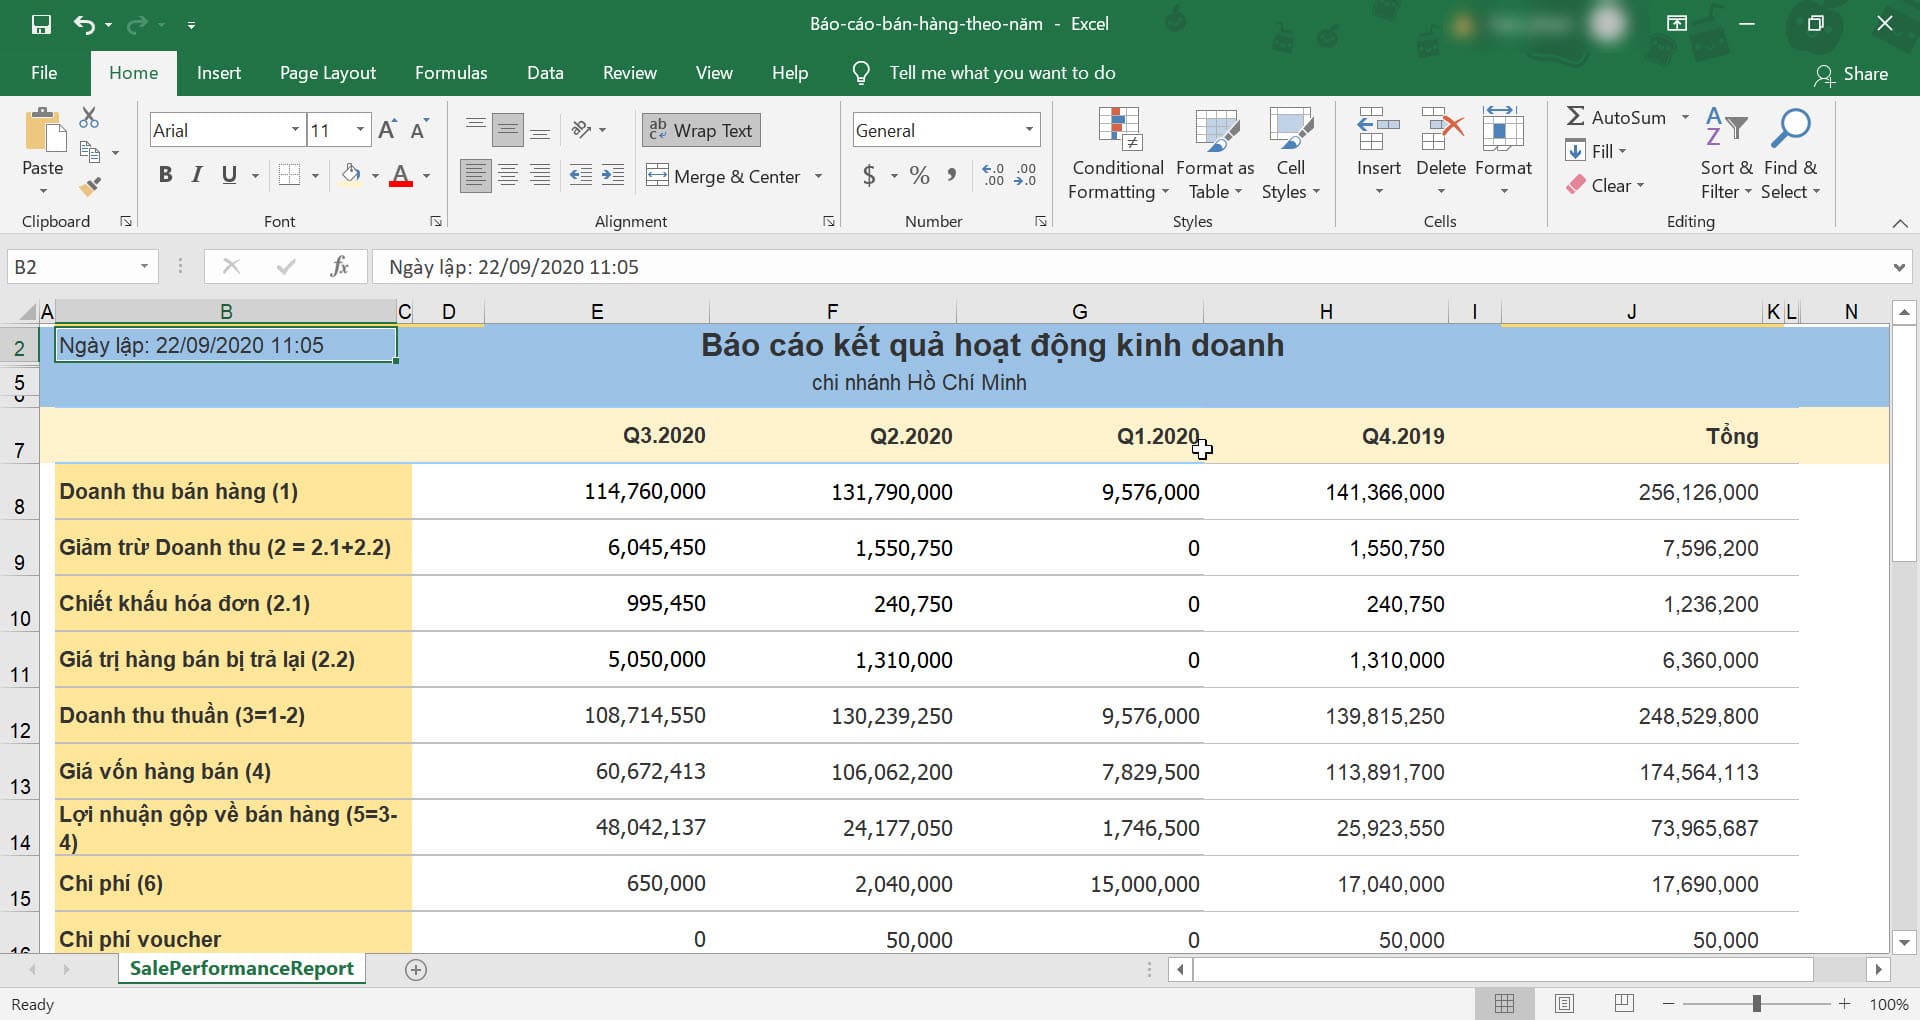Open the Review tab

click(x=629, y=72)
